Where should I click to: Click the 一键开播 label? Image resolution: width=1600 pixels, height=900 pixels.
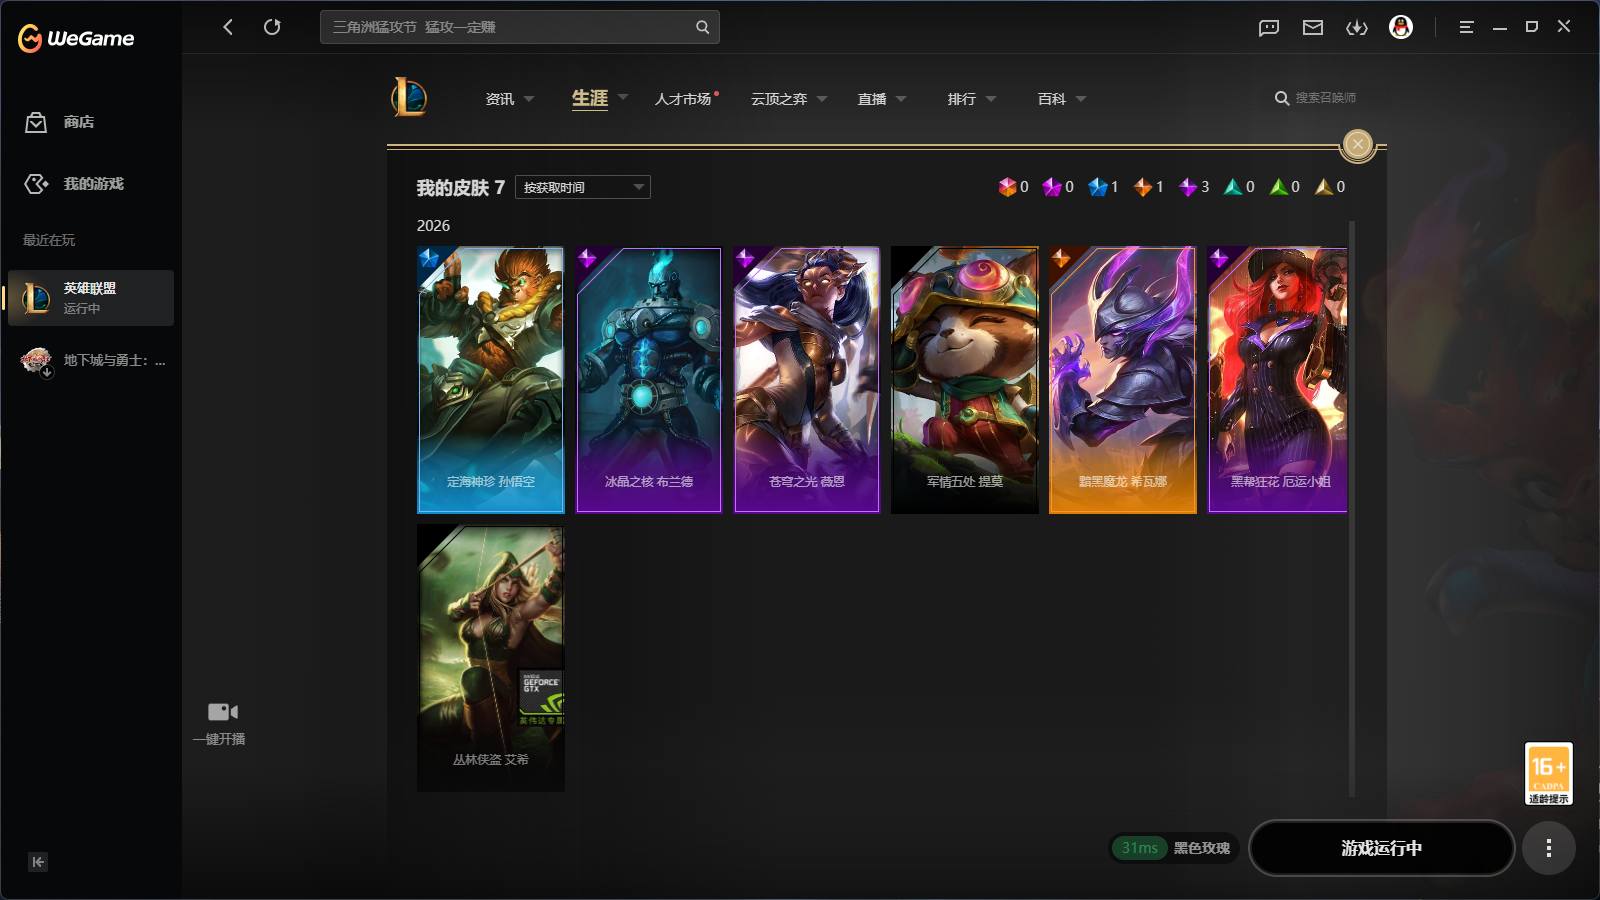click(x=219, y=739)
